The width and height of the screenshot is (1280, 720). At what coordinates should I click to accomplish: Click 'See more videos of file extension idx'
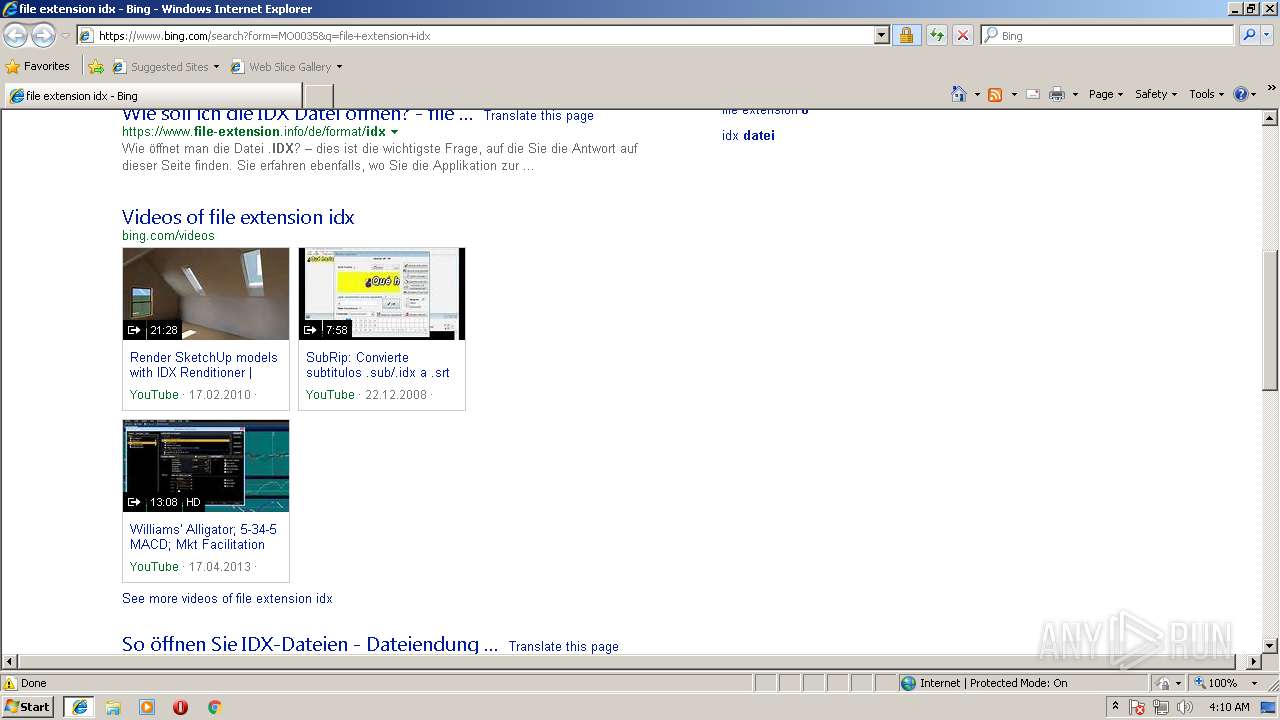point(227,598)
